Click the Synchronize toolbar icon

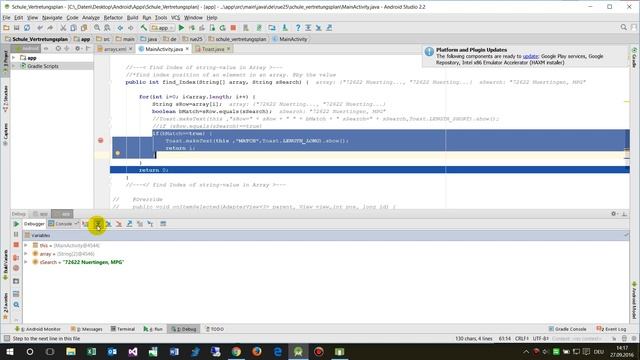(27, 28)
